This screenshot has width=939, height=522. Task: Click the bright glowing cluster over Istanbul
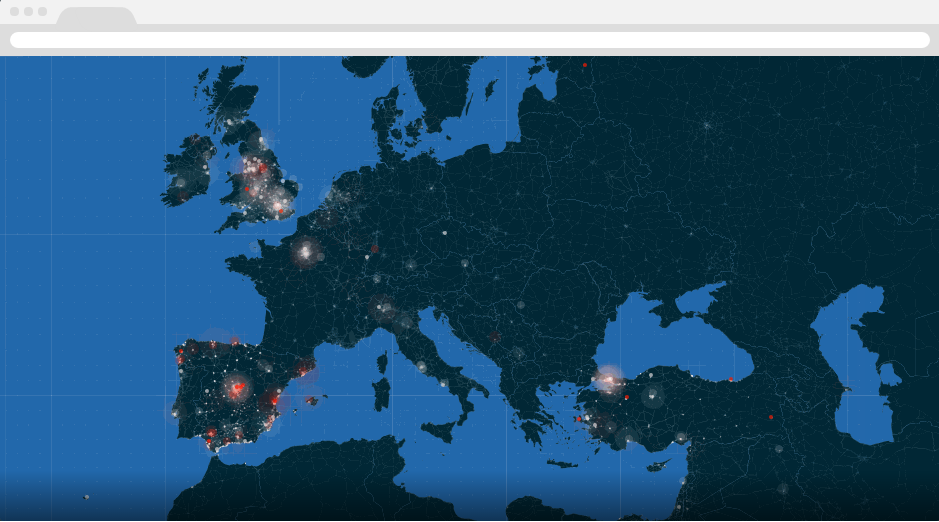click(x=608, y=380)
